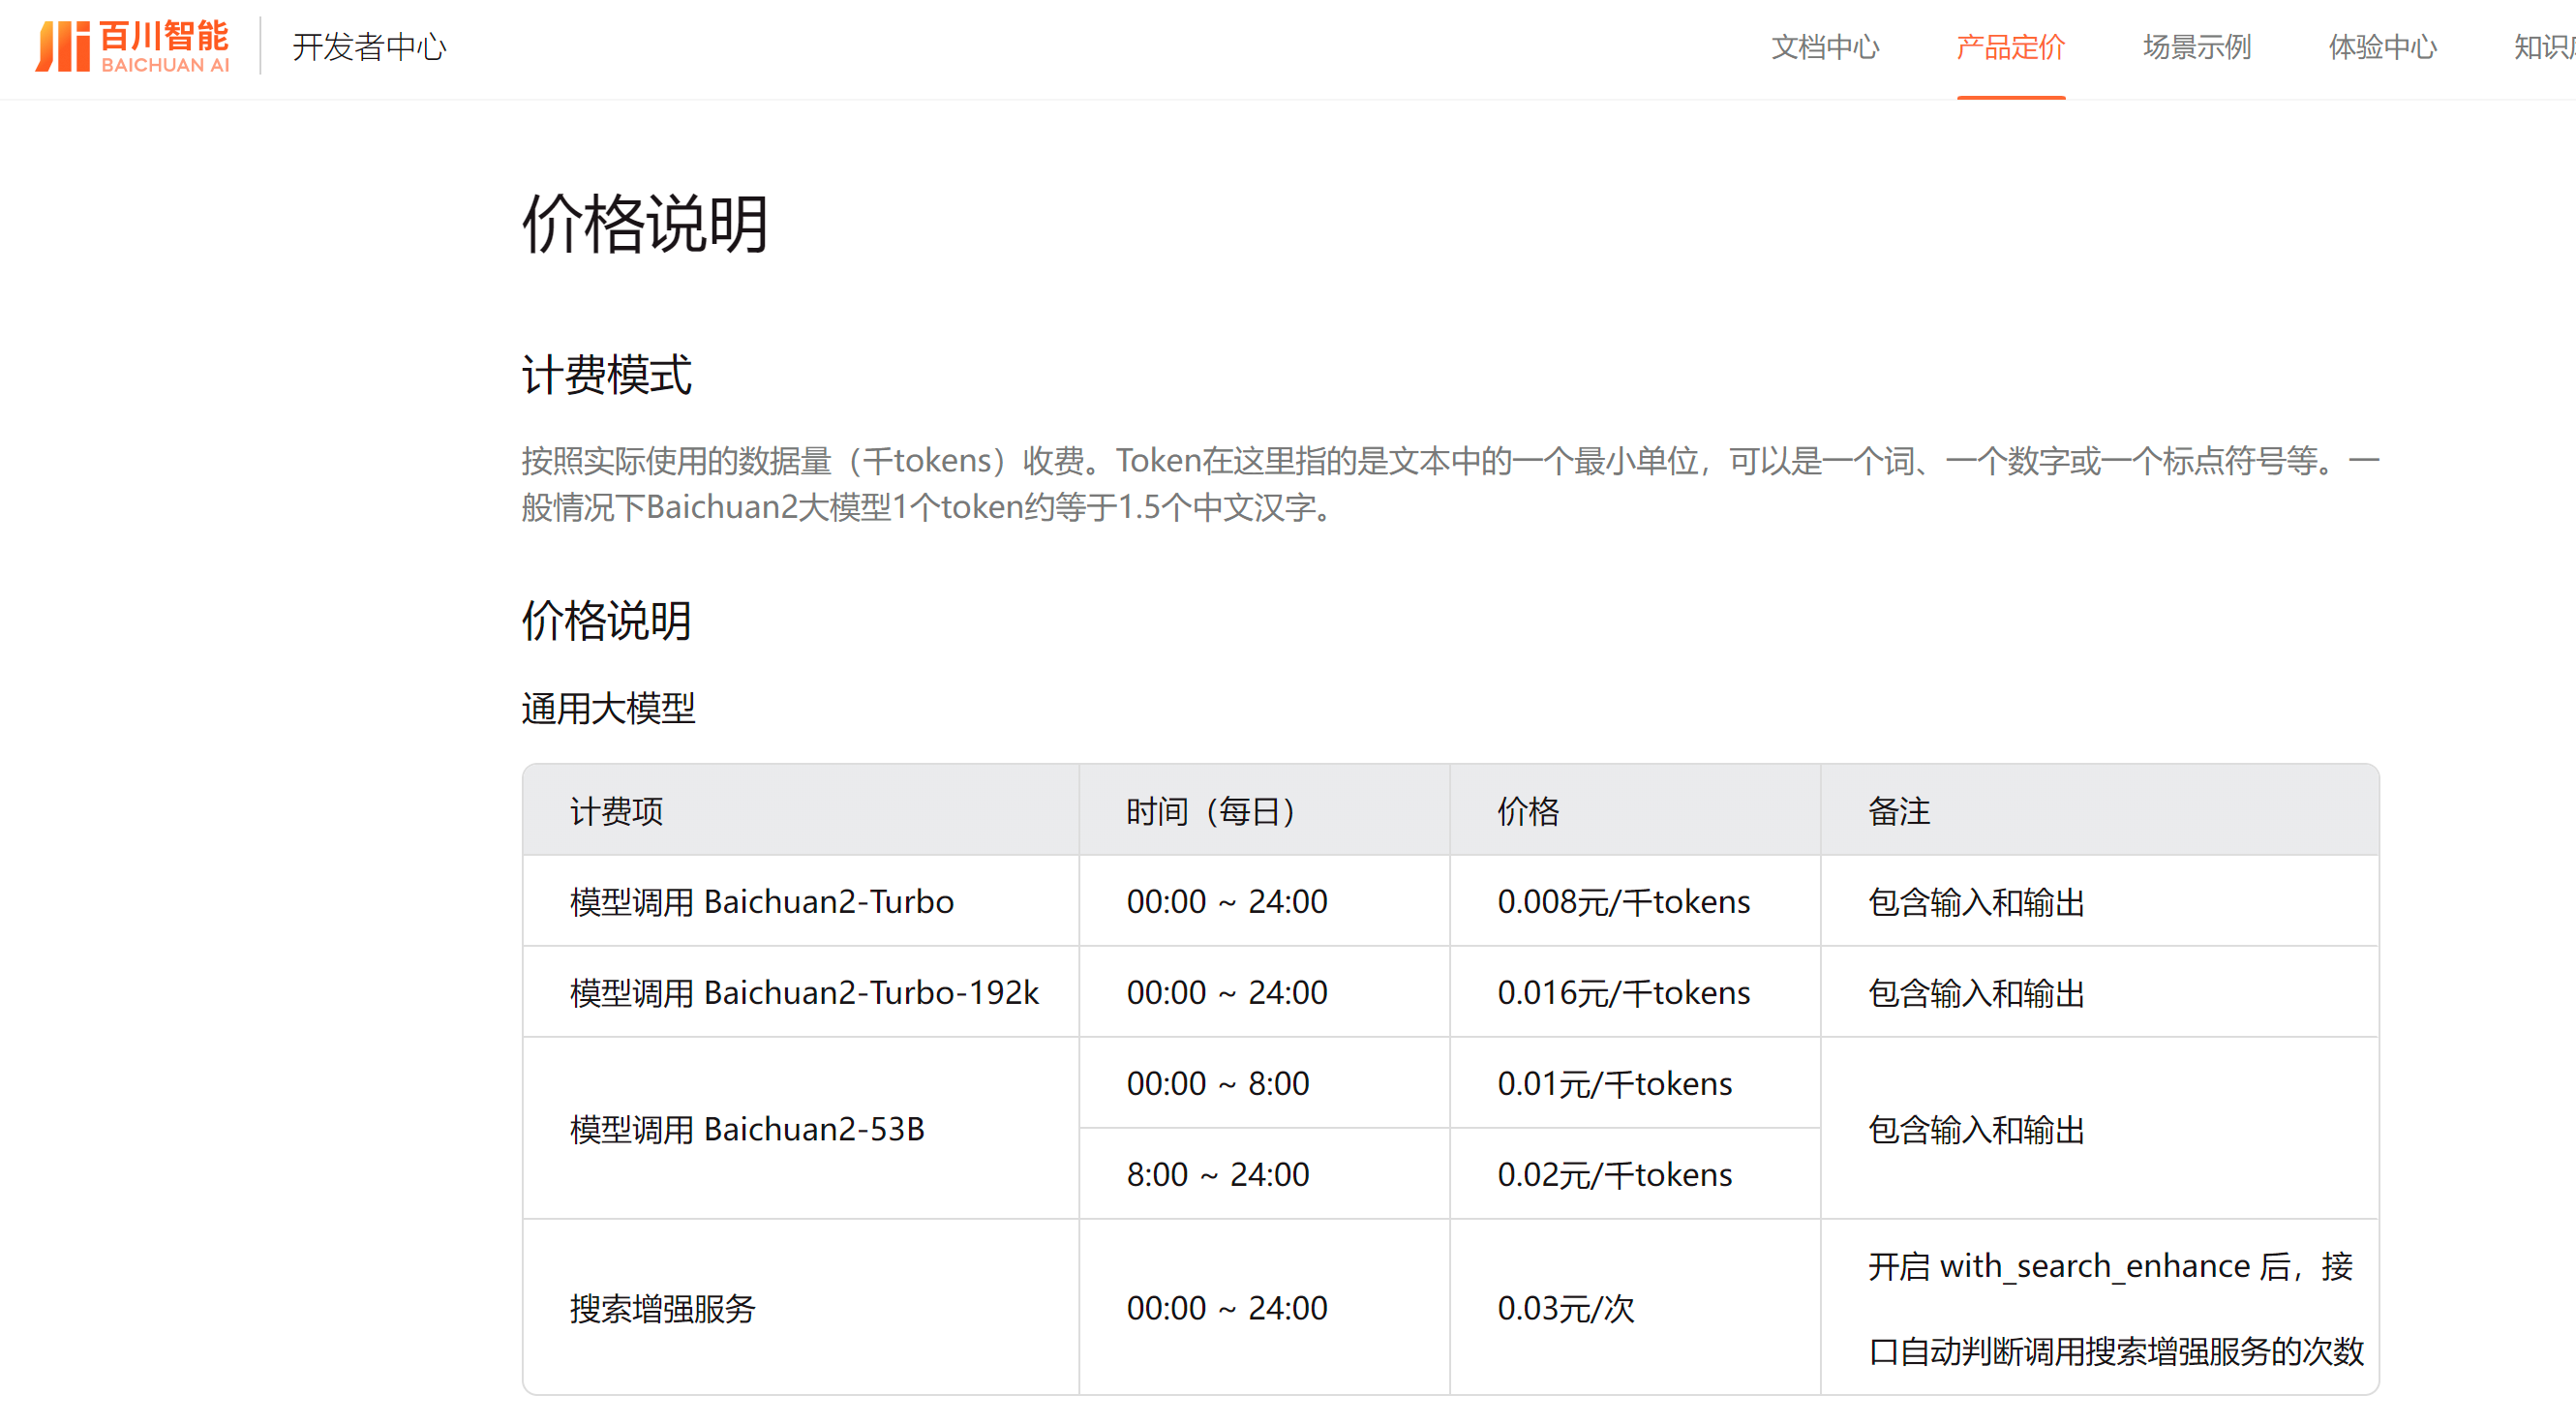The height and width of the screenshot is (1425, 2576).
Task: Select the 搜索增强服务 cell
Action: point(801,1307)
